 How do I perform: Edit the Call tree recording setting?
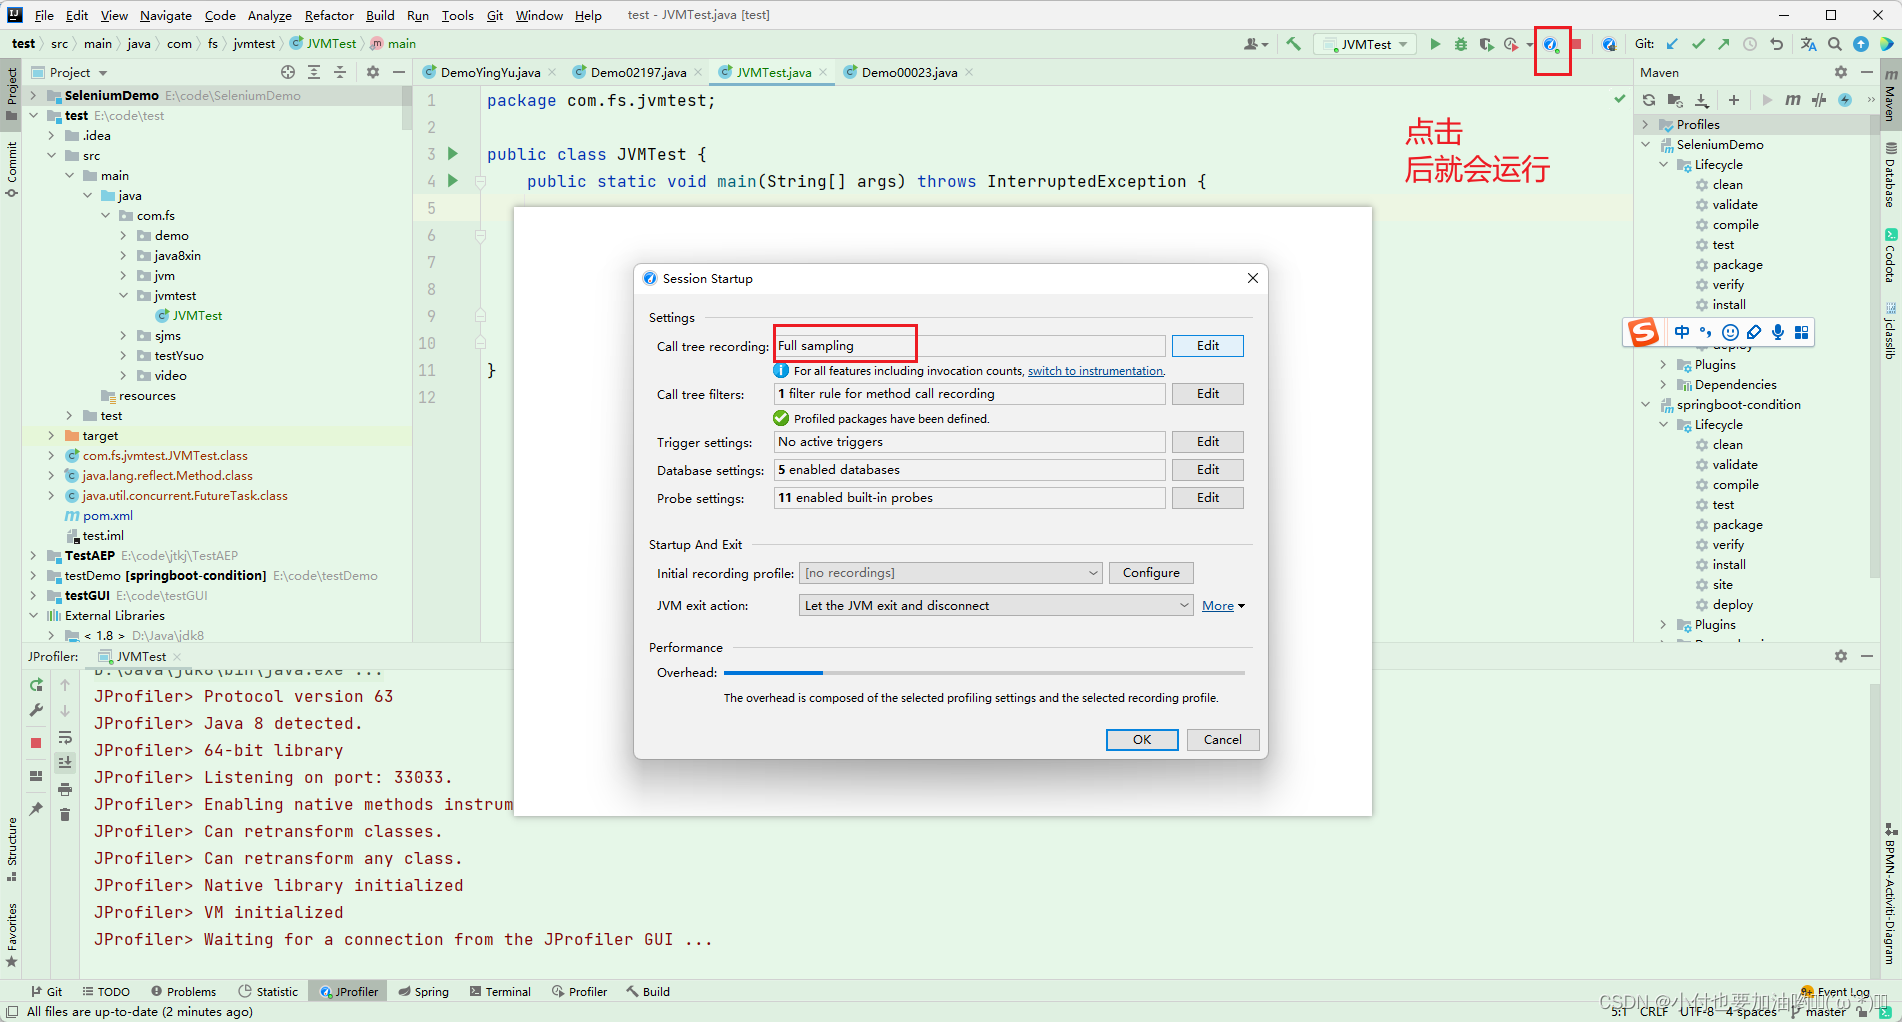tap(1208, 346)
